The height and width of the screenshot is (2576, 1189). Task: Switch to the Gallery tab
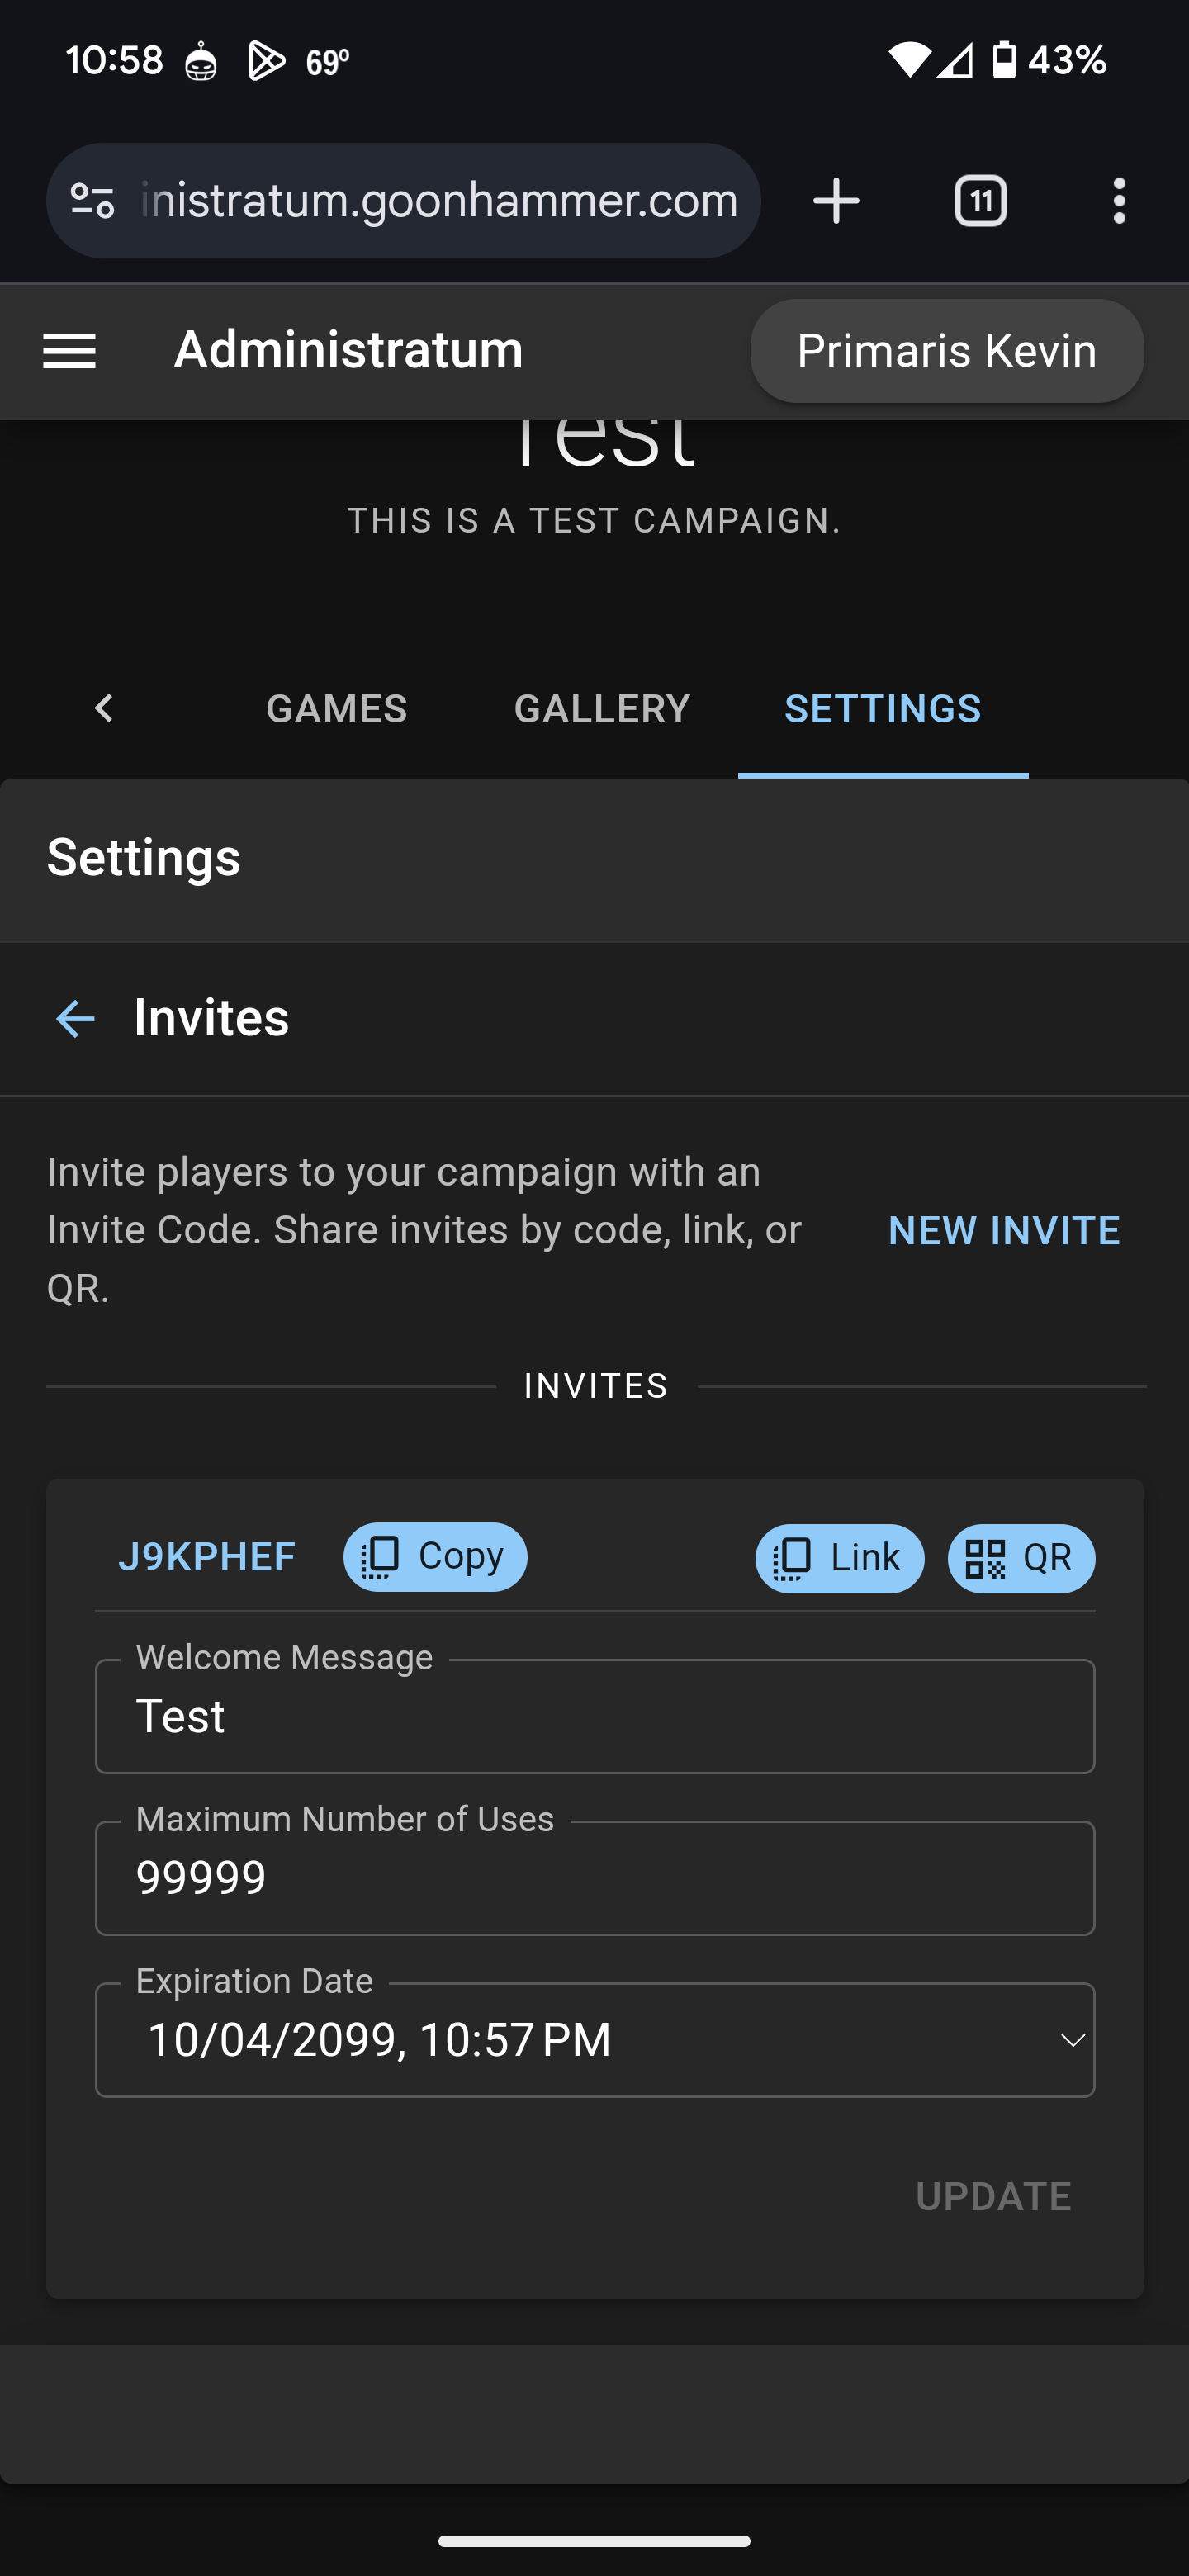point(602,709)
